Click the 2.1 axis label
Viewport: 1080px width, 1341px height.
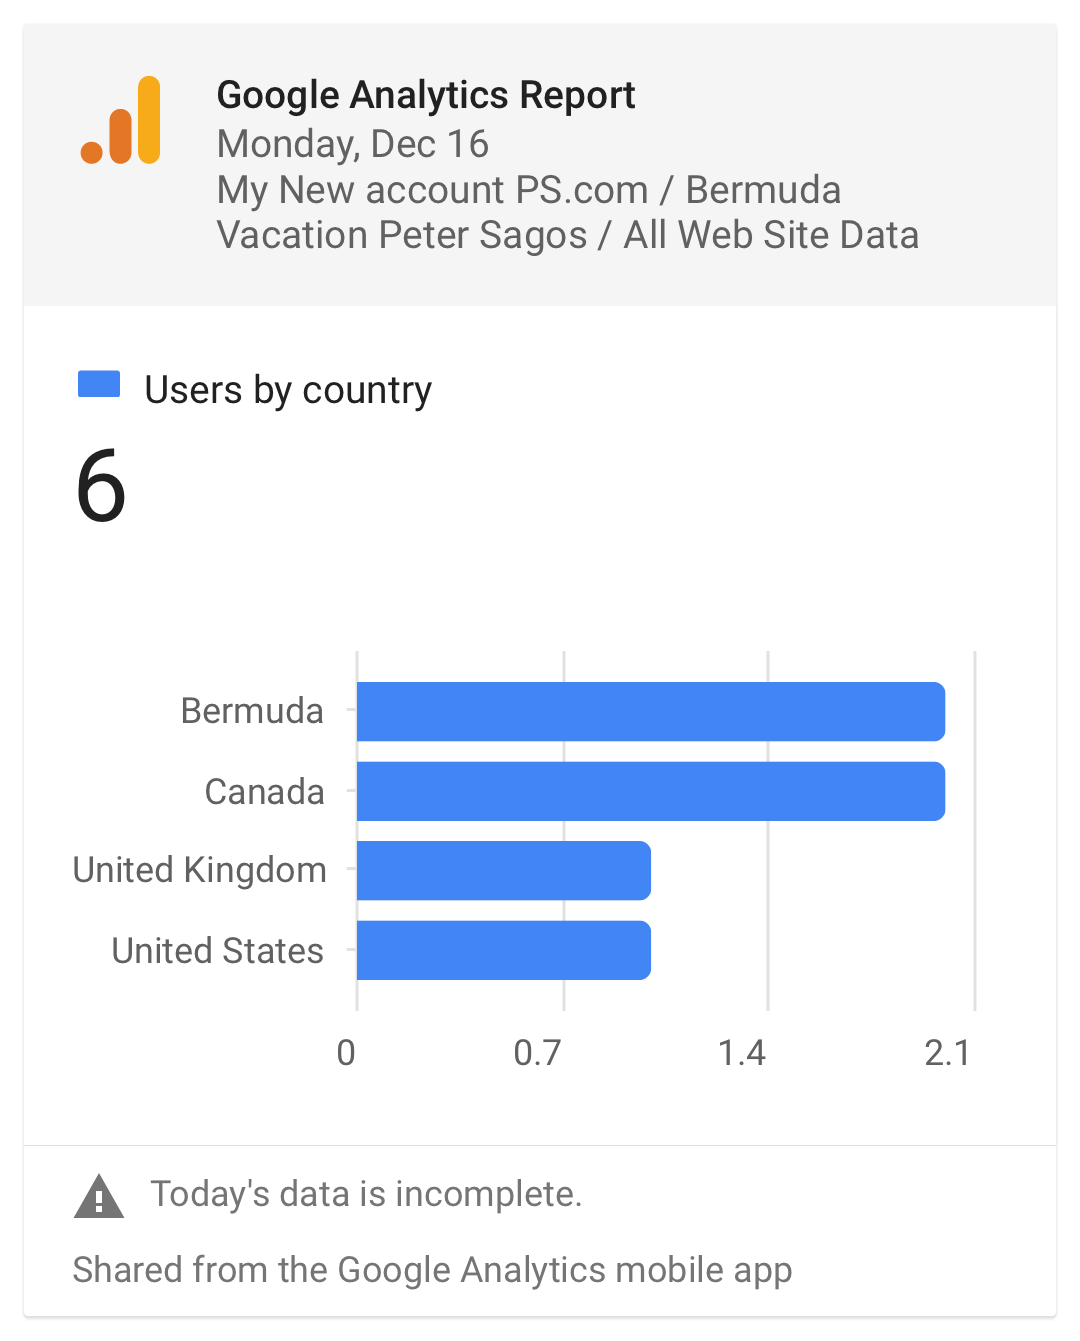point(947,1053)
